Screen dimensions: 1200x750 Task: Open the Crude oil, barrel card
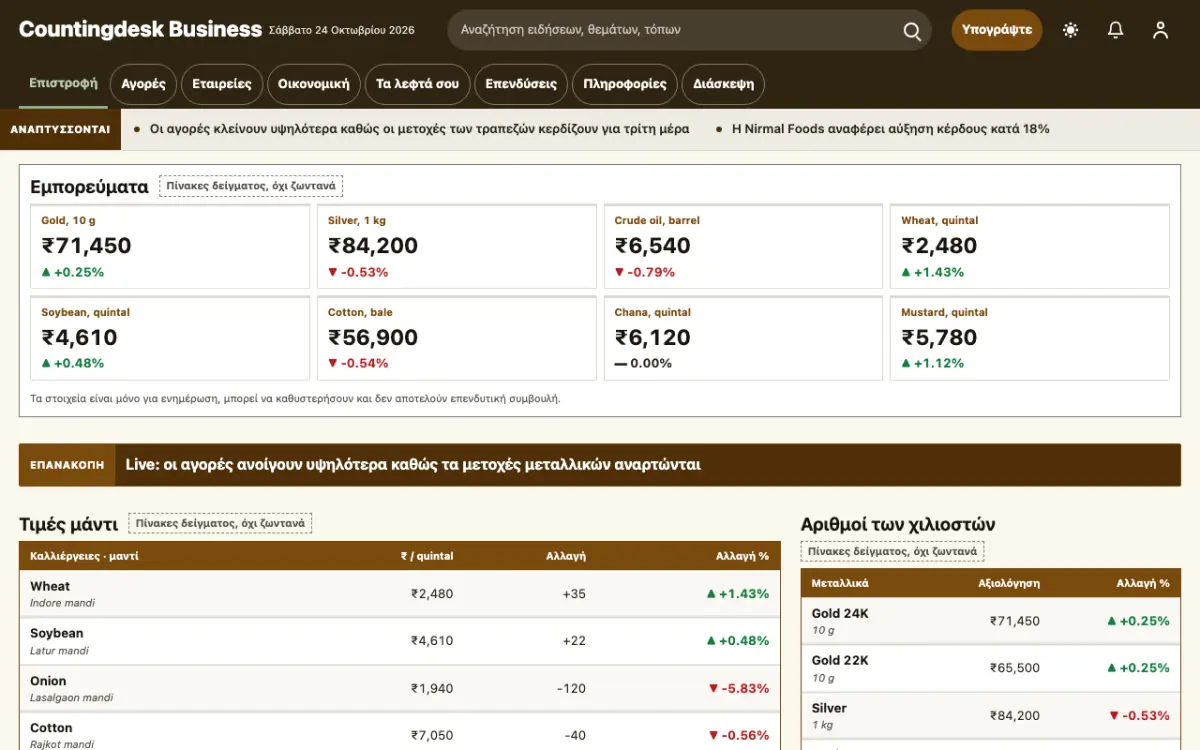743,246
